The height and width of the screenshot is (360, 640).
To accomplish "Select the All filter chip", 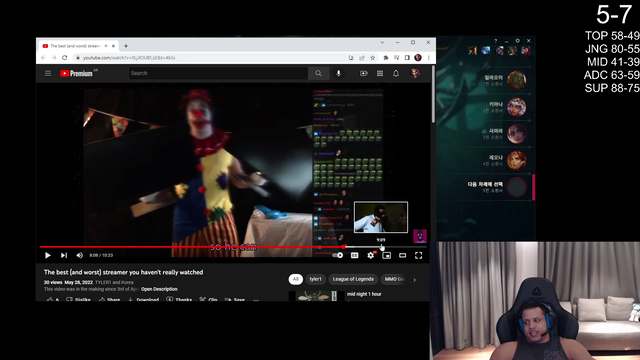I will (x=296, y=279).
